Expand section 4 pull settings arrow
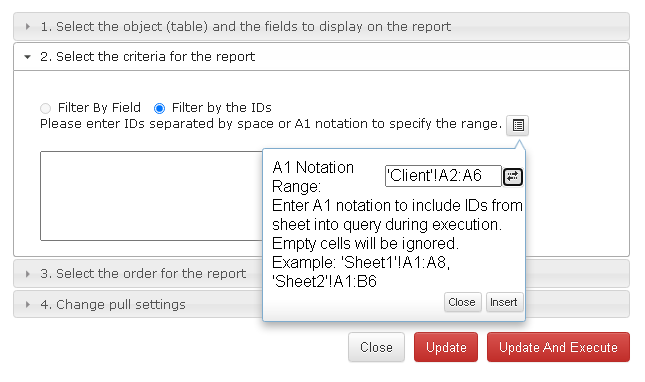Screen dimensions: 645x382 click(x=28, y=305)
